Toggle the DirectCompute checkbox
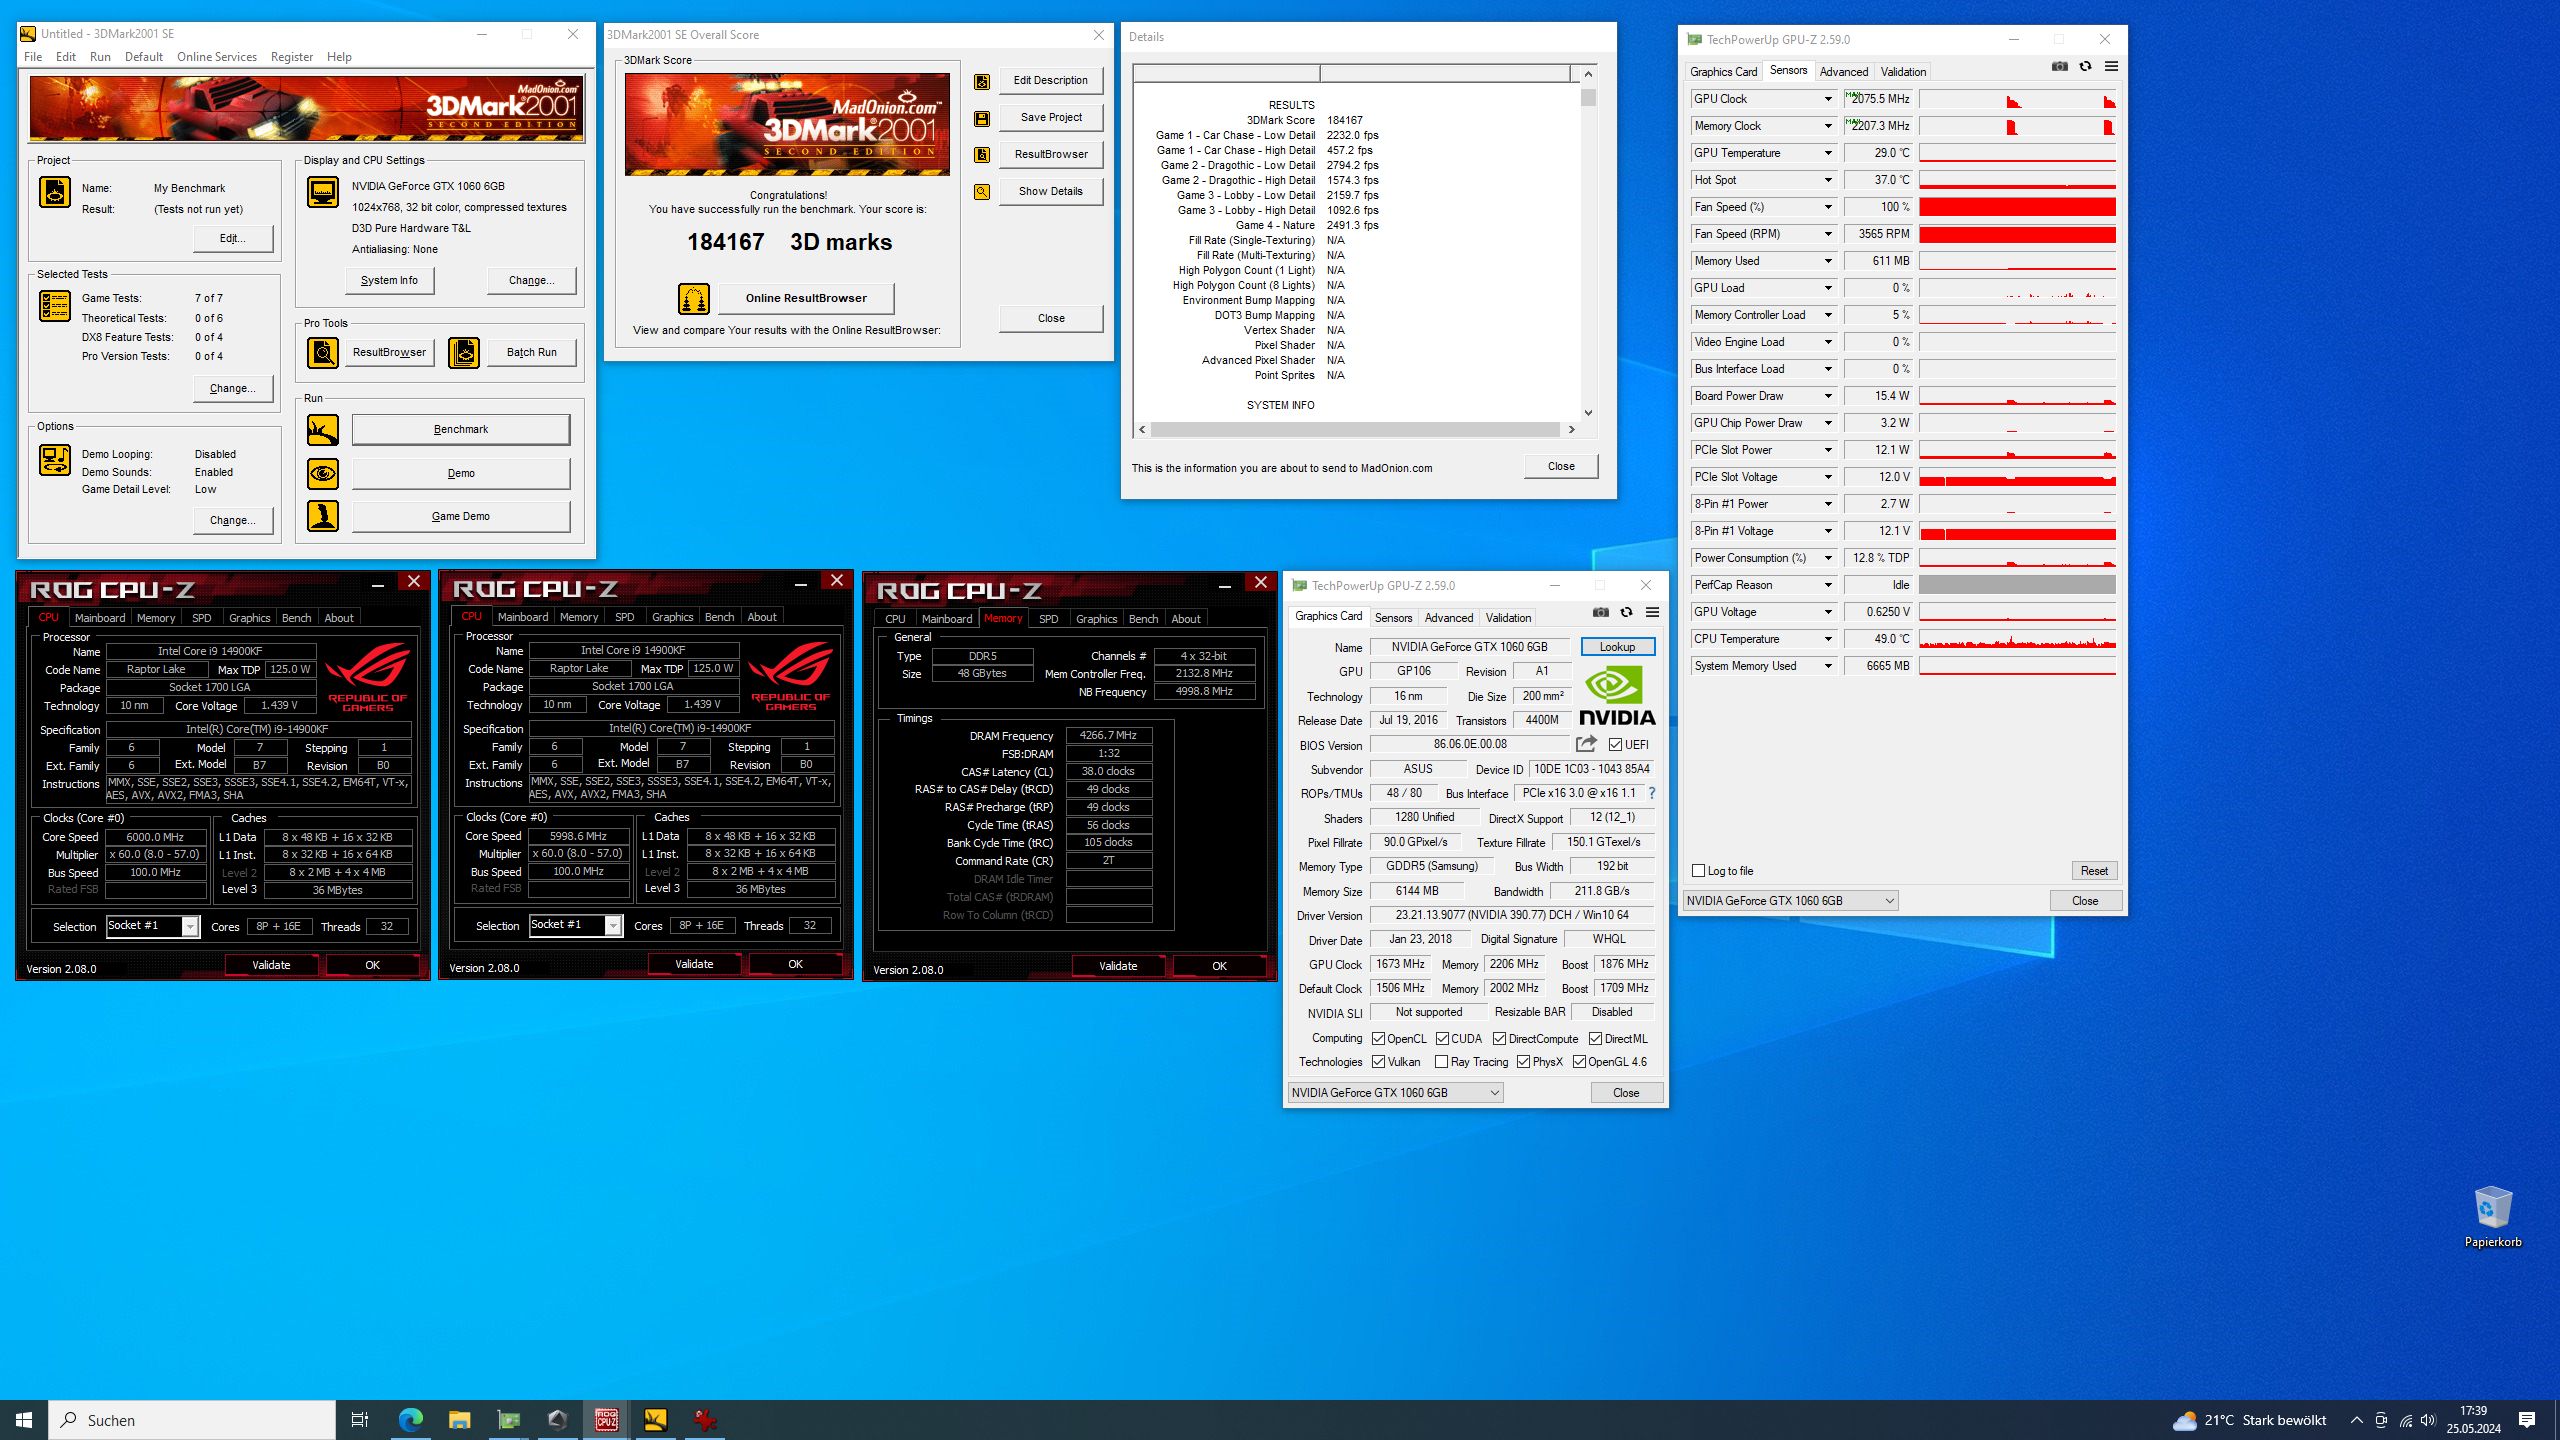 pyautogui.click(x=1499, y=1039)
